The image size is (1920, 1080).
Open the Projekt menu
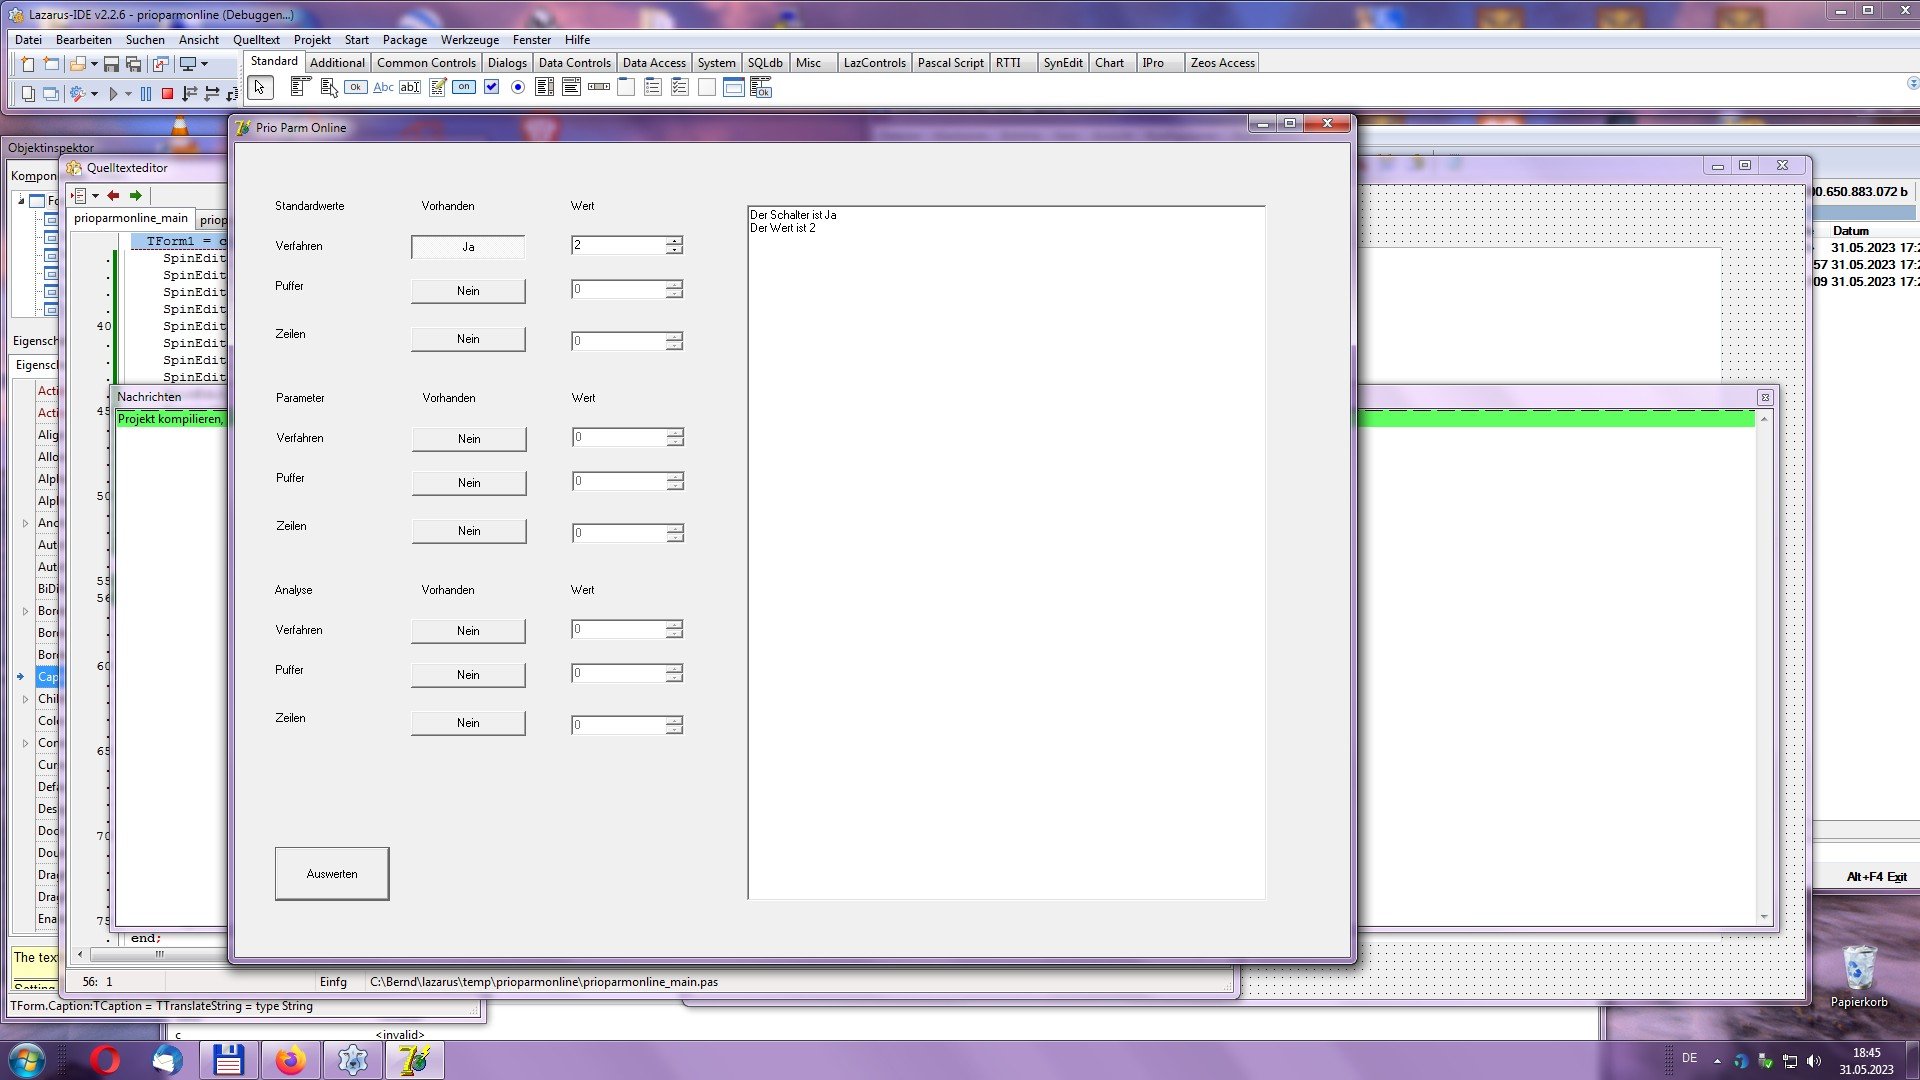(312, 40)
